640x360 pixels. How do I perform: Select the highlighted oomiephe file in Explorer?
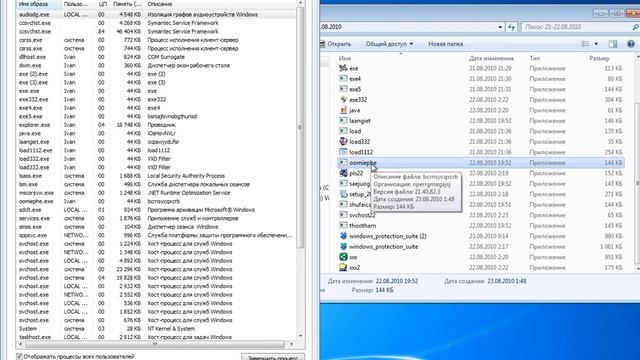pos(480,162)
